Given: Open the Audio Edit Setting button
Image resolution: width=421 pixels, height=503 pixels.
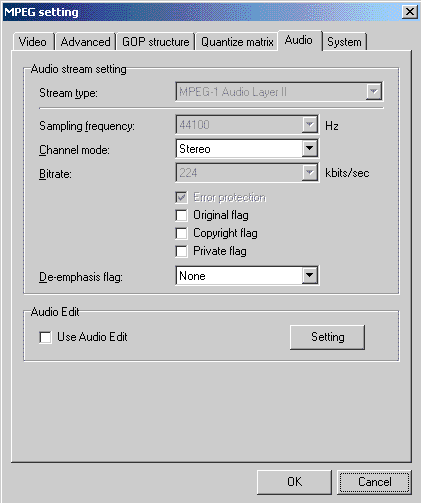Looking at the screenshot, I should [x=327, y=337].
